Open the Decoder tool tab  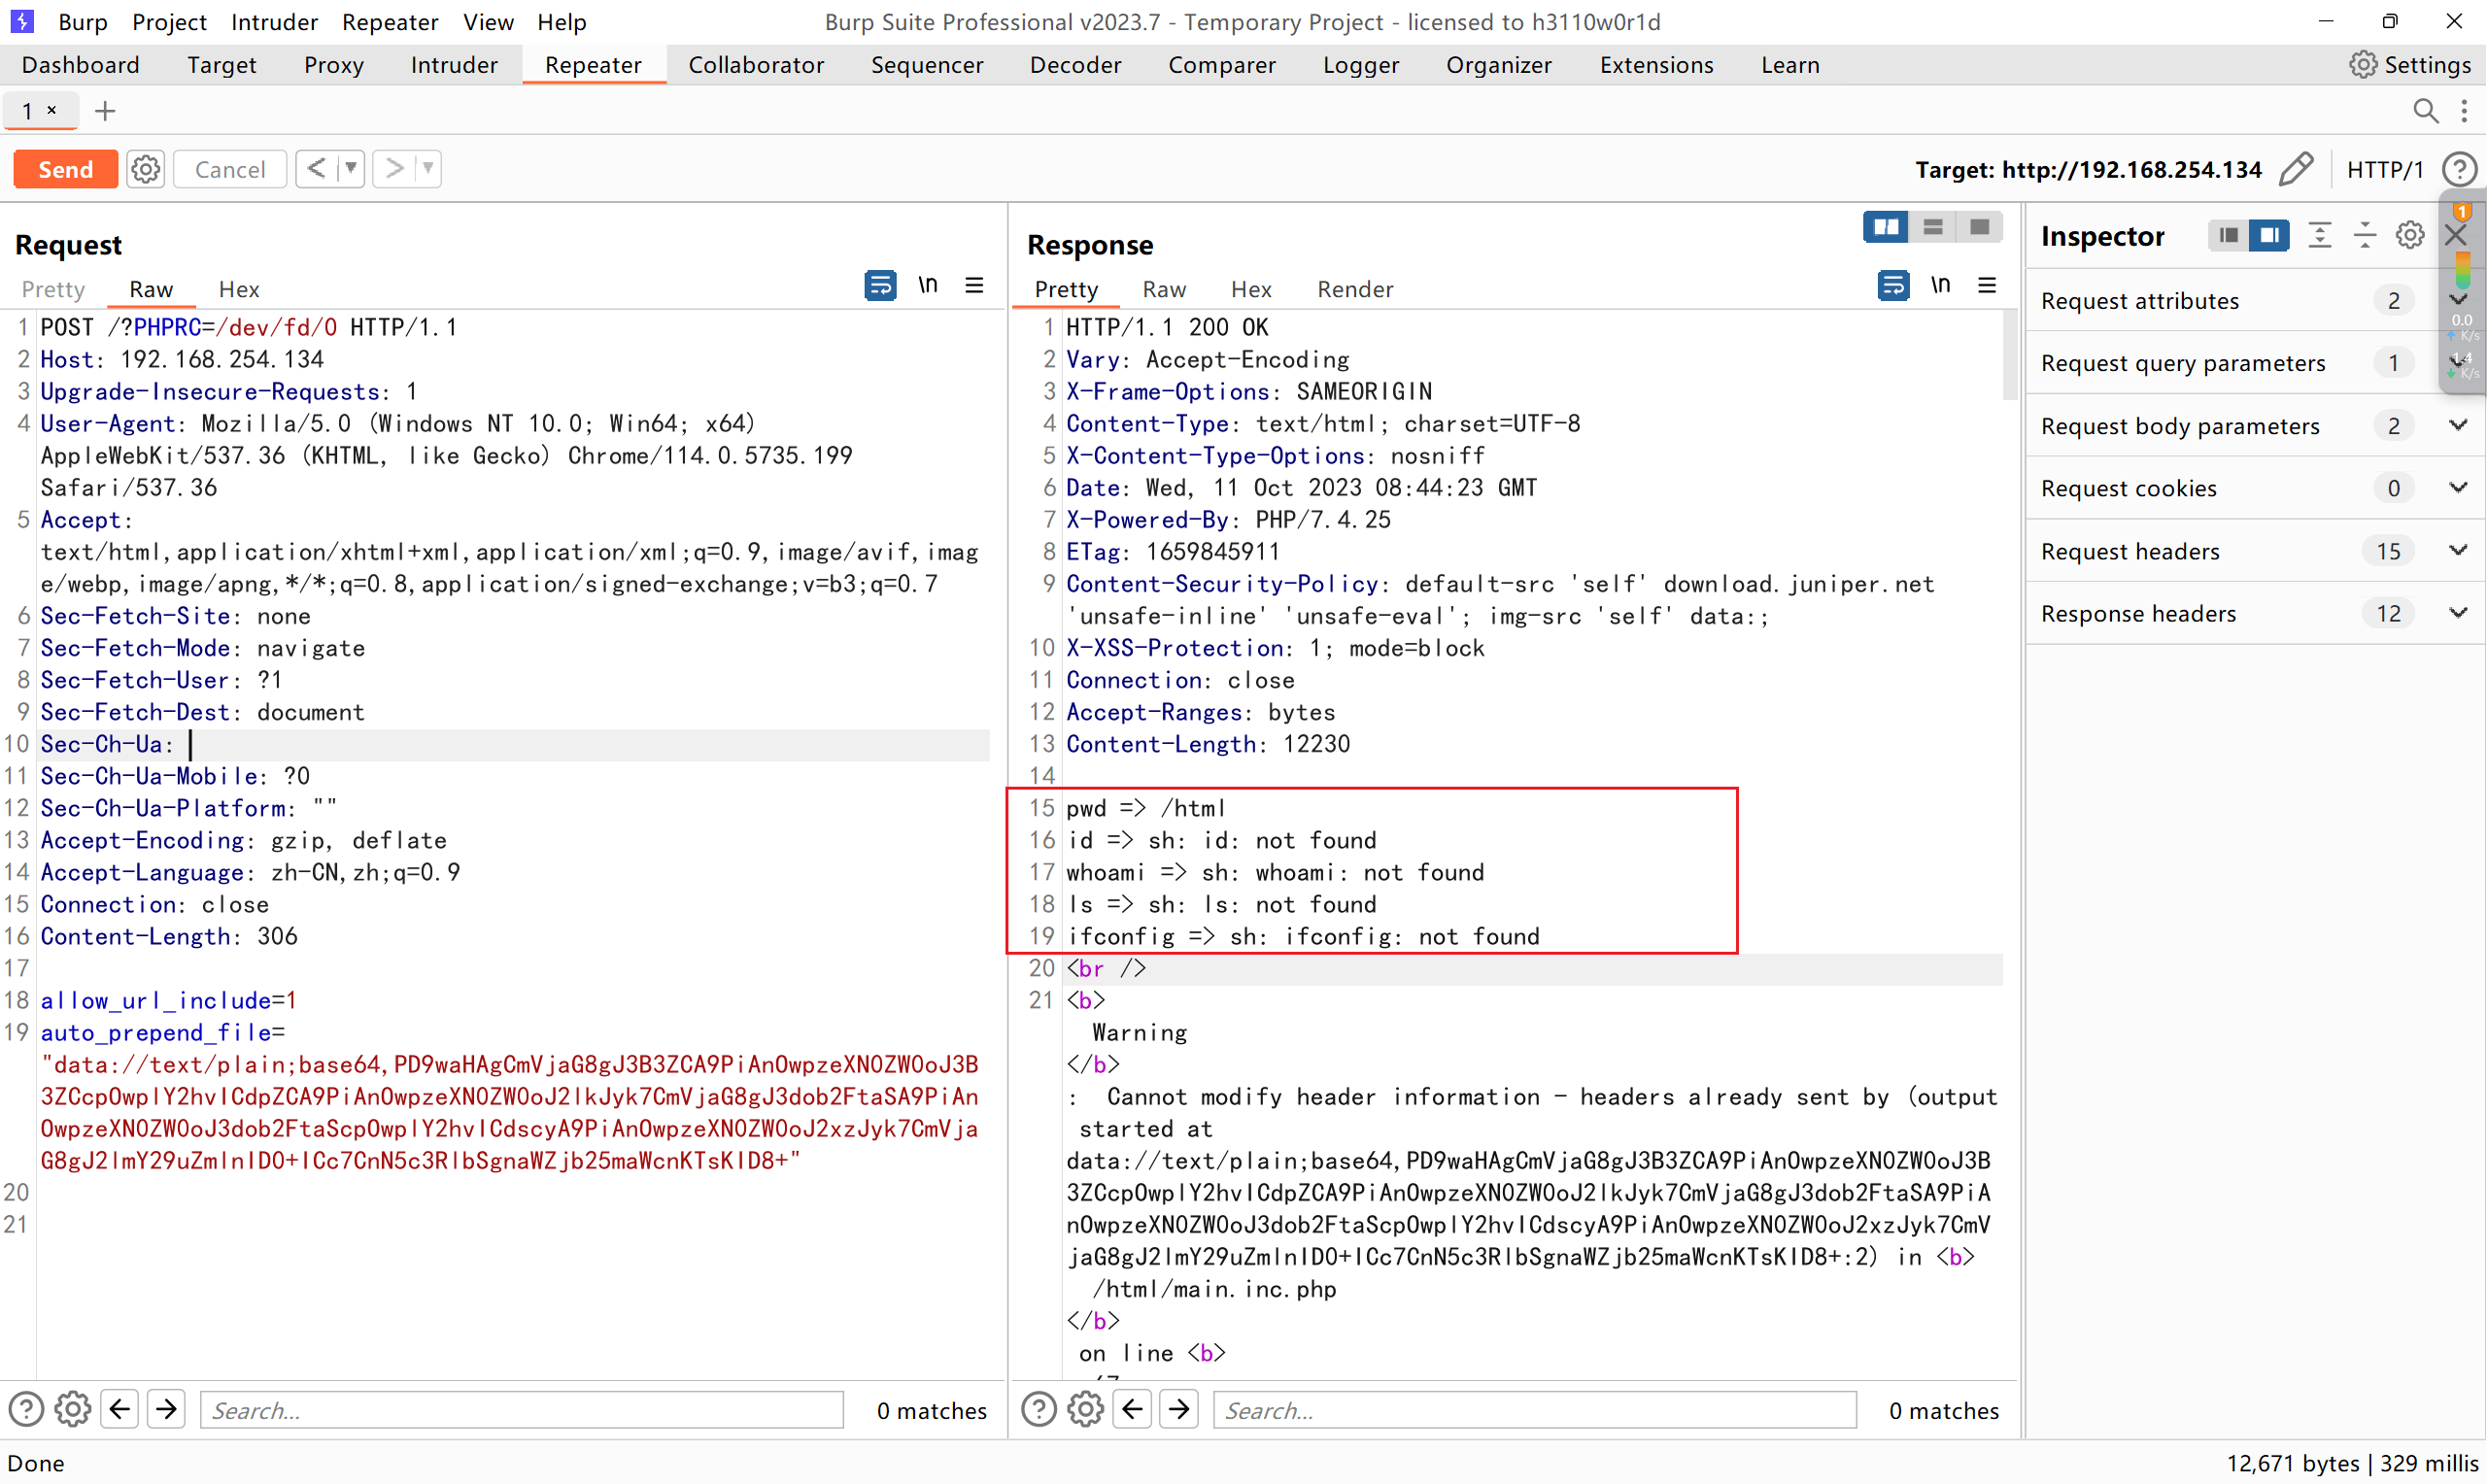pos(1075,65)
